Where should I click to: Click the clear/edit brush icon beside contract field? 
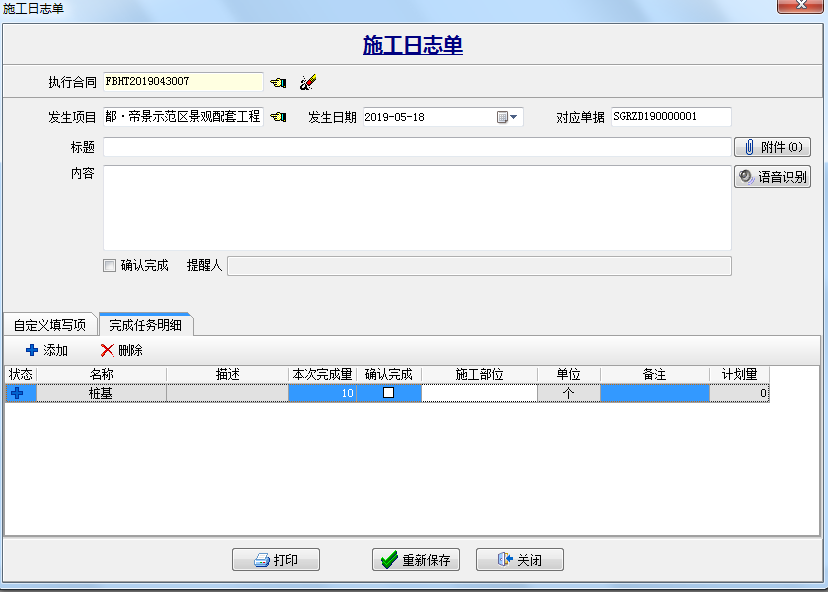tap(308, 82)
